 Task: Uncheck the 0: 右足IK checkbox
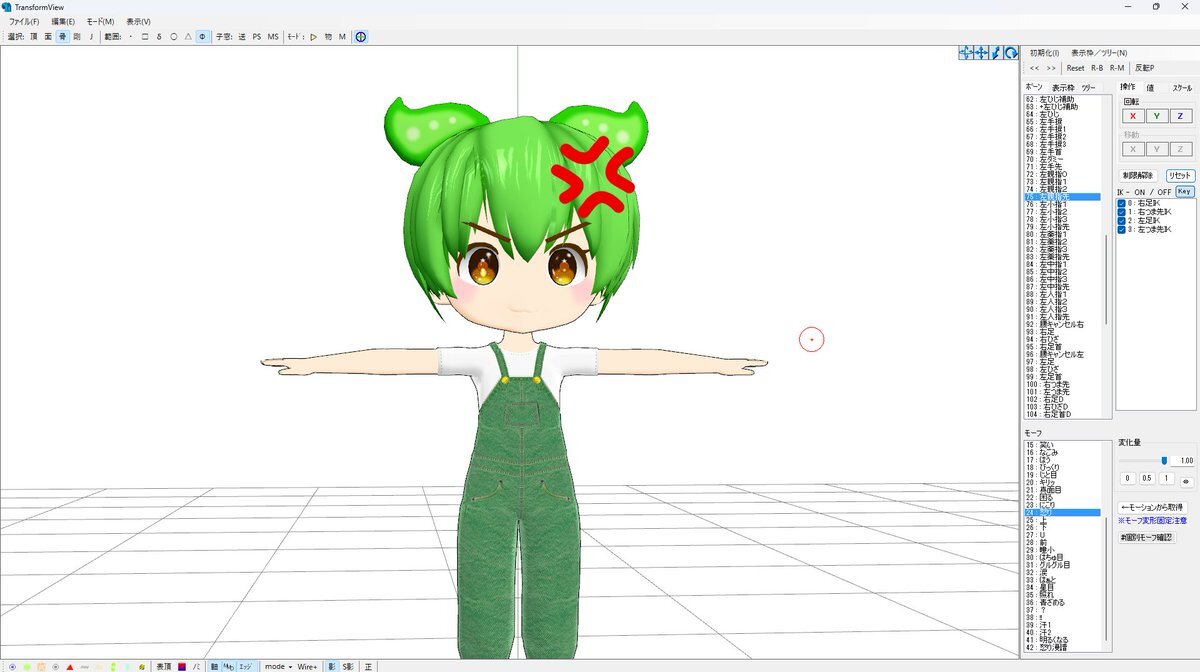[x=1122, y=203]
